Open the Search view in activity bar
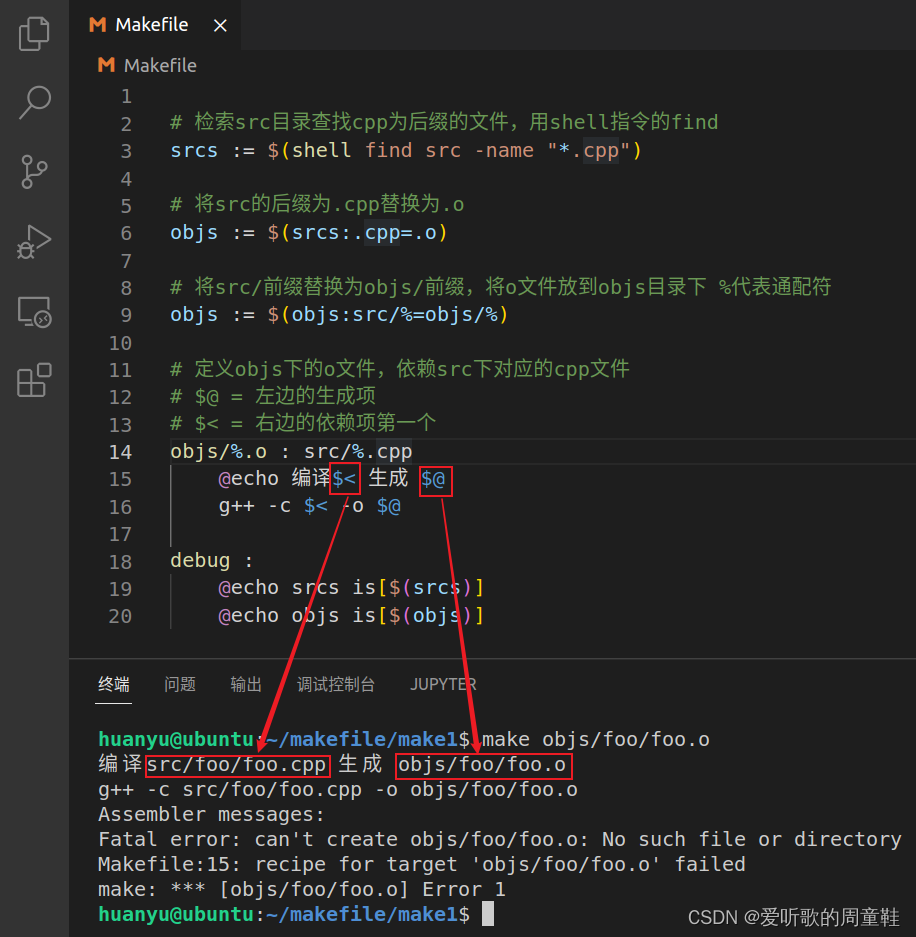This screenshot has height=937, width=916. click(x=34, y=102)
